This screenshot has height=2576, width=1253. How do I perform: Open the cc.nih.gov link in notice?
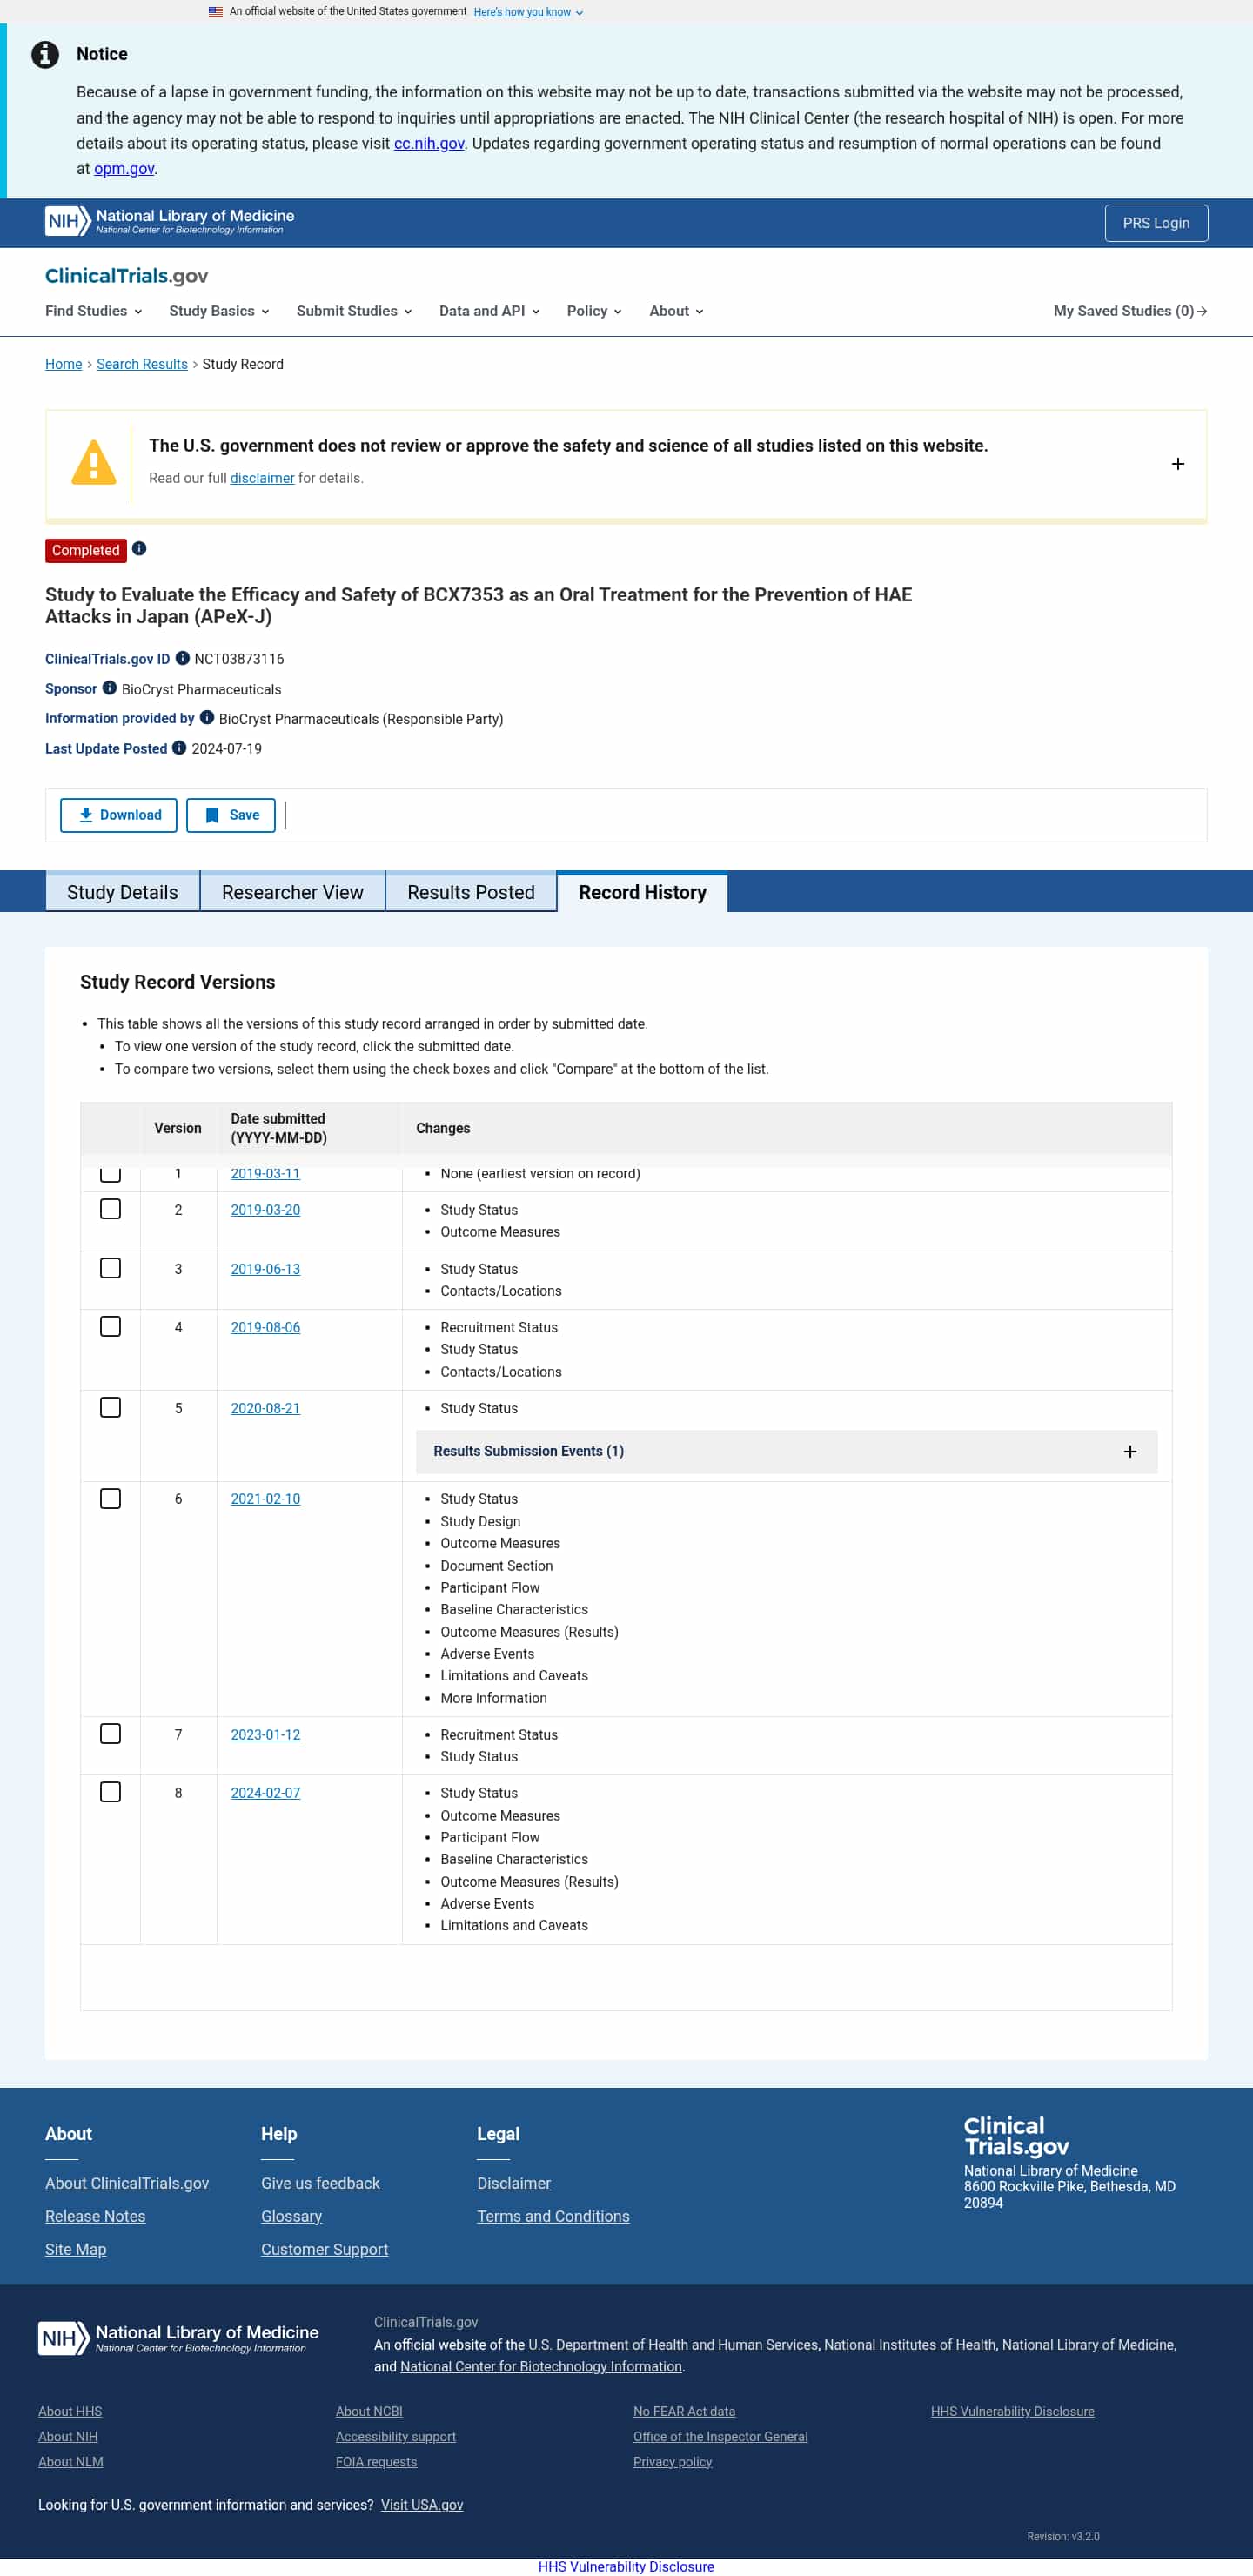(x=429, y=143)
